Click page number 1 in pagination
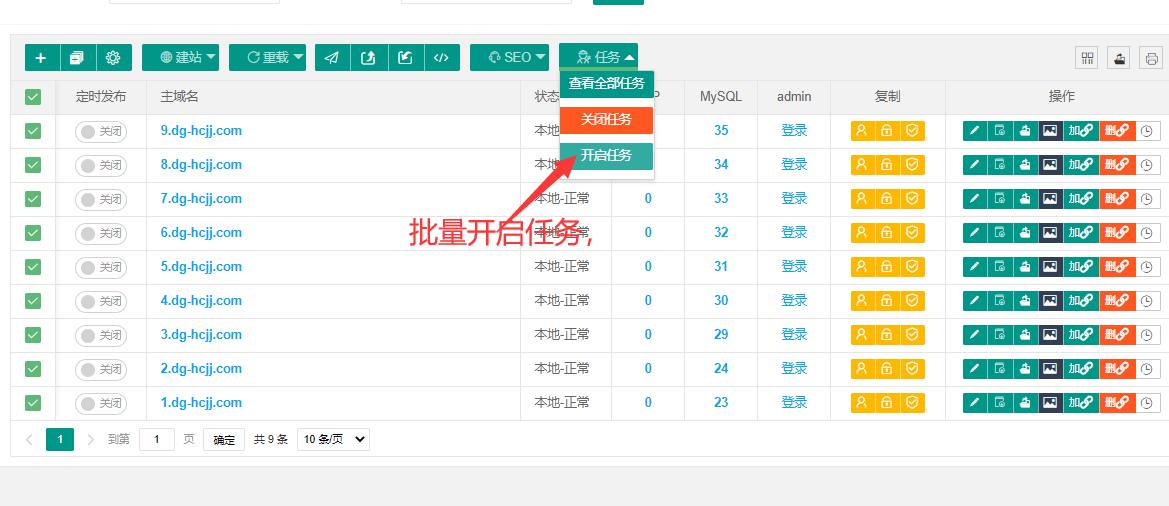The image size is (1169, 506). (60, 440)
